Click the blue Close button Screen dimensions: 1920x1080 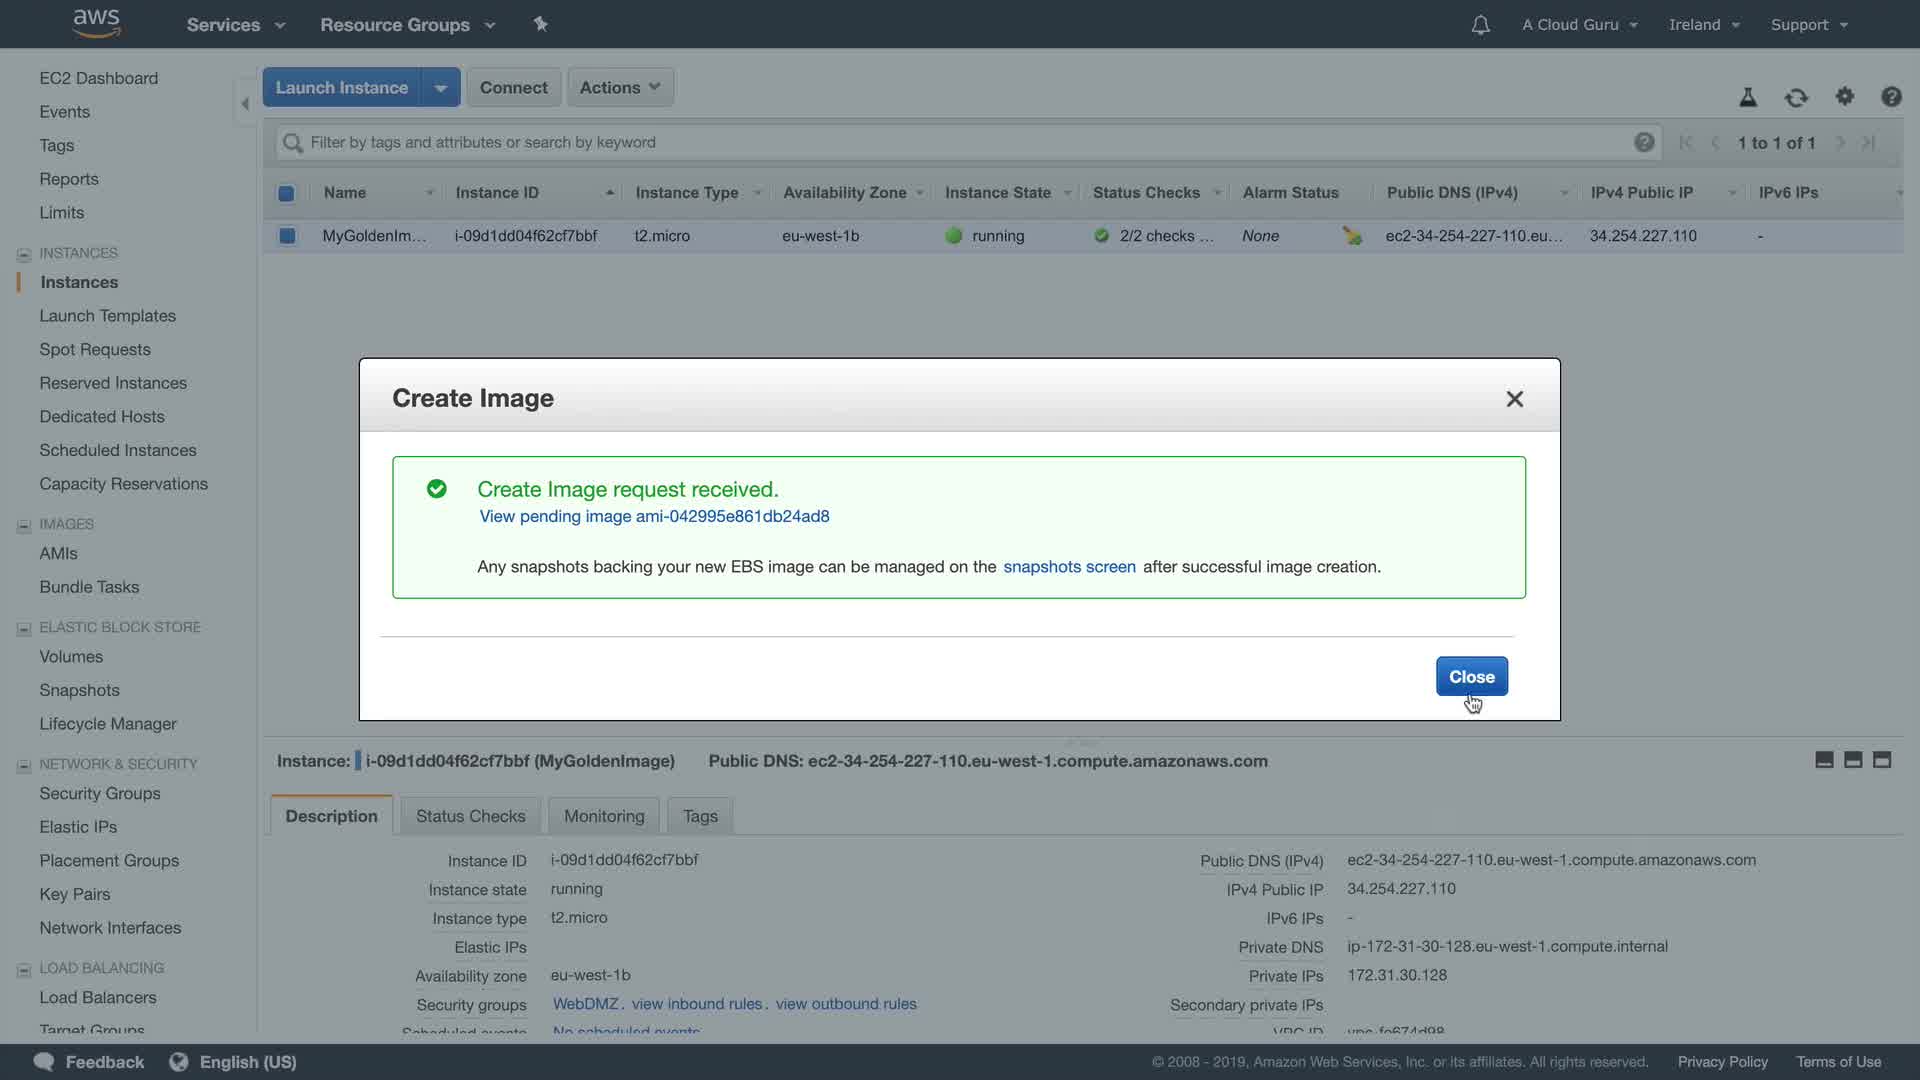click(x=1471, y=677)
